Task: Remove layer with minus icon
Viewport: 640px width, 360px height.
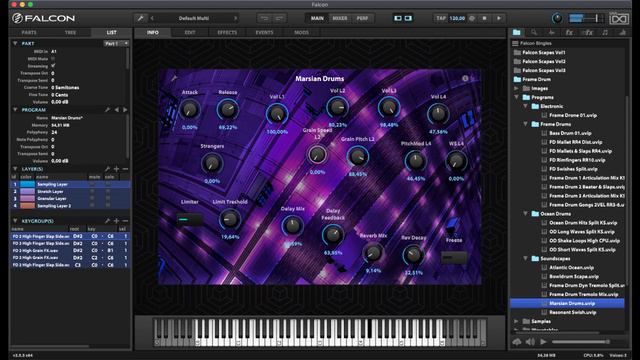Action: [x=125, y=169]
